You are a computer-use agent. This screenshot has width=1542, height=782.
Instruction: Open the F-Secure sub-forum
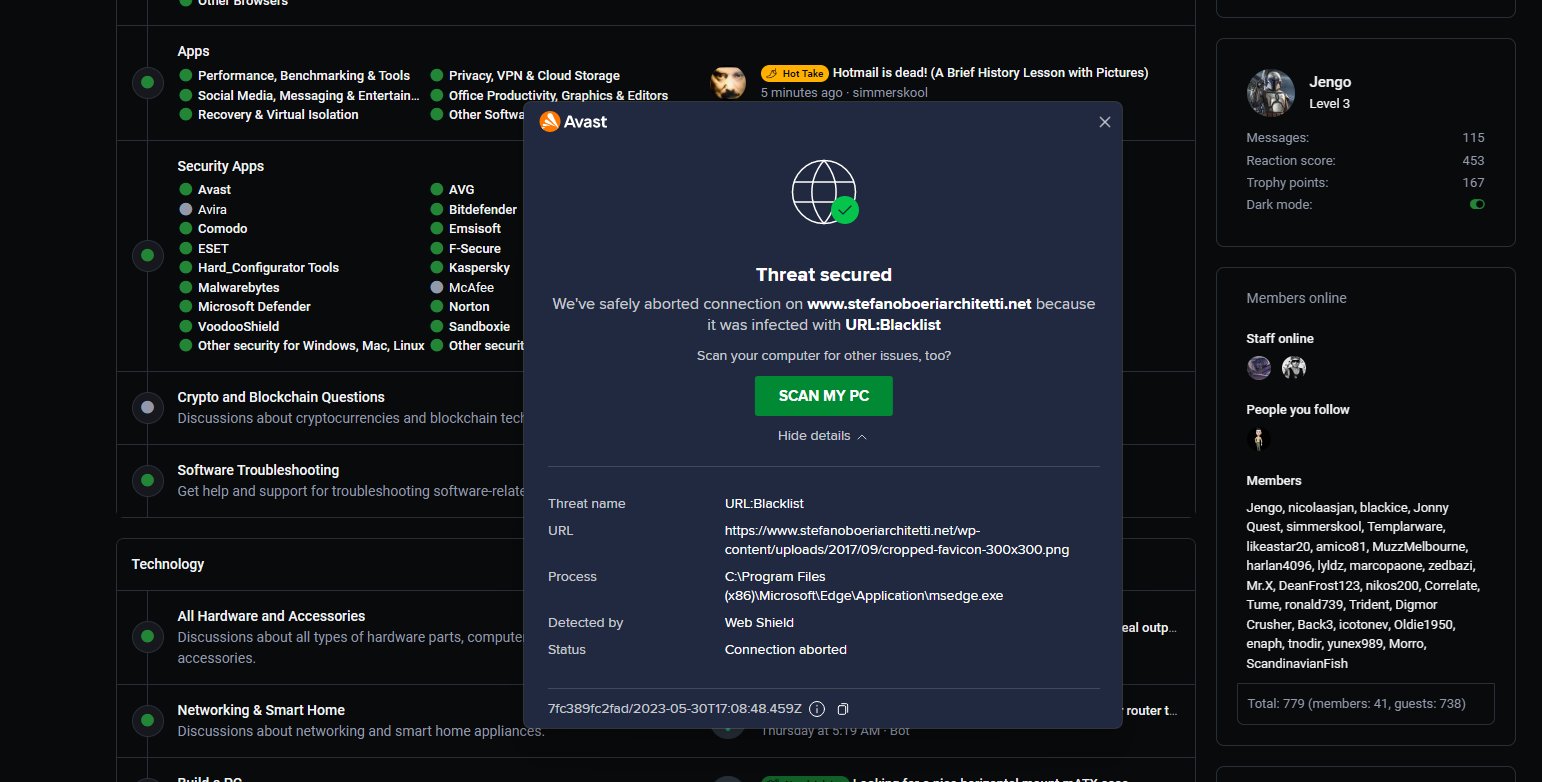point(475,249)
